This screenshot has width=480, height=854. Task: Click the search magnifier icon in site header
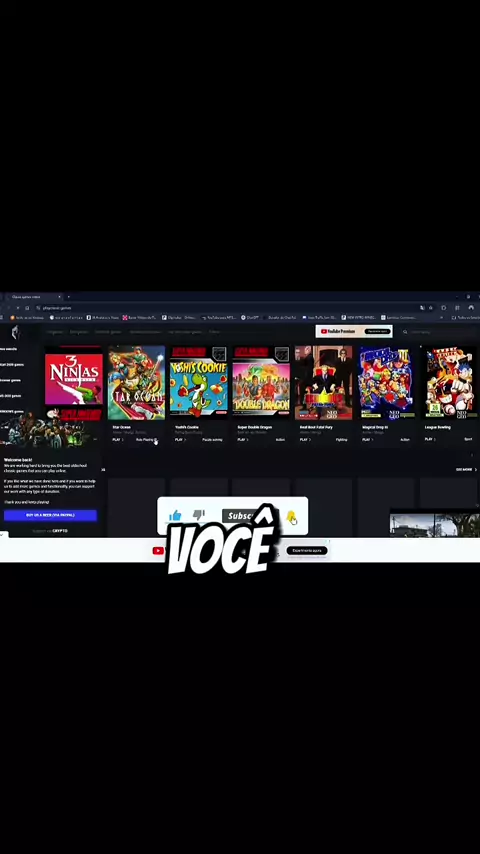(x=405, y=332)
